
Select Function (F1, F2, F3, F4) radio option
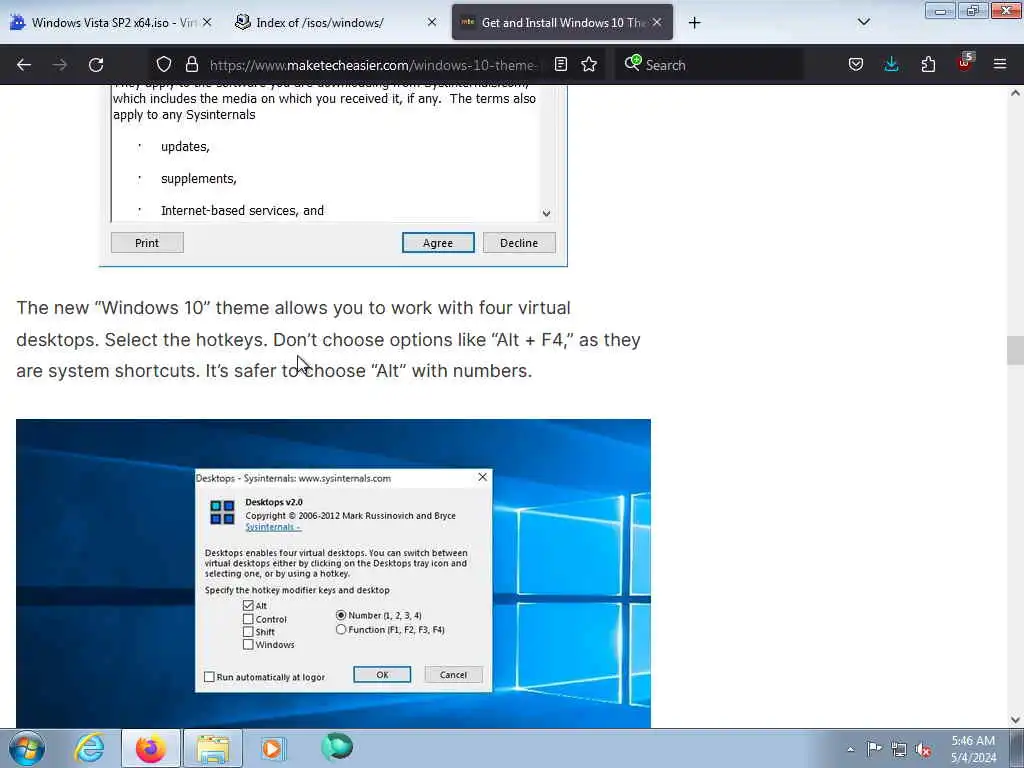point(341,630)
